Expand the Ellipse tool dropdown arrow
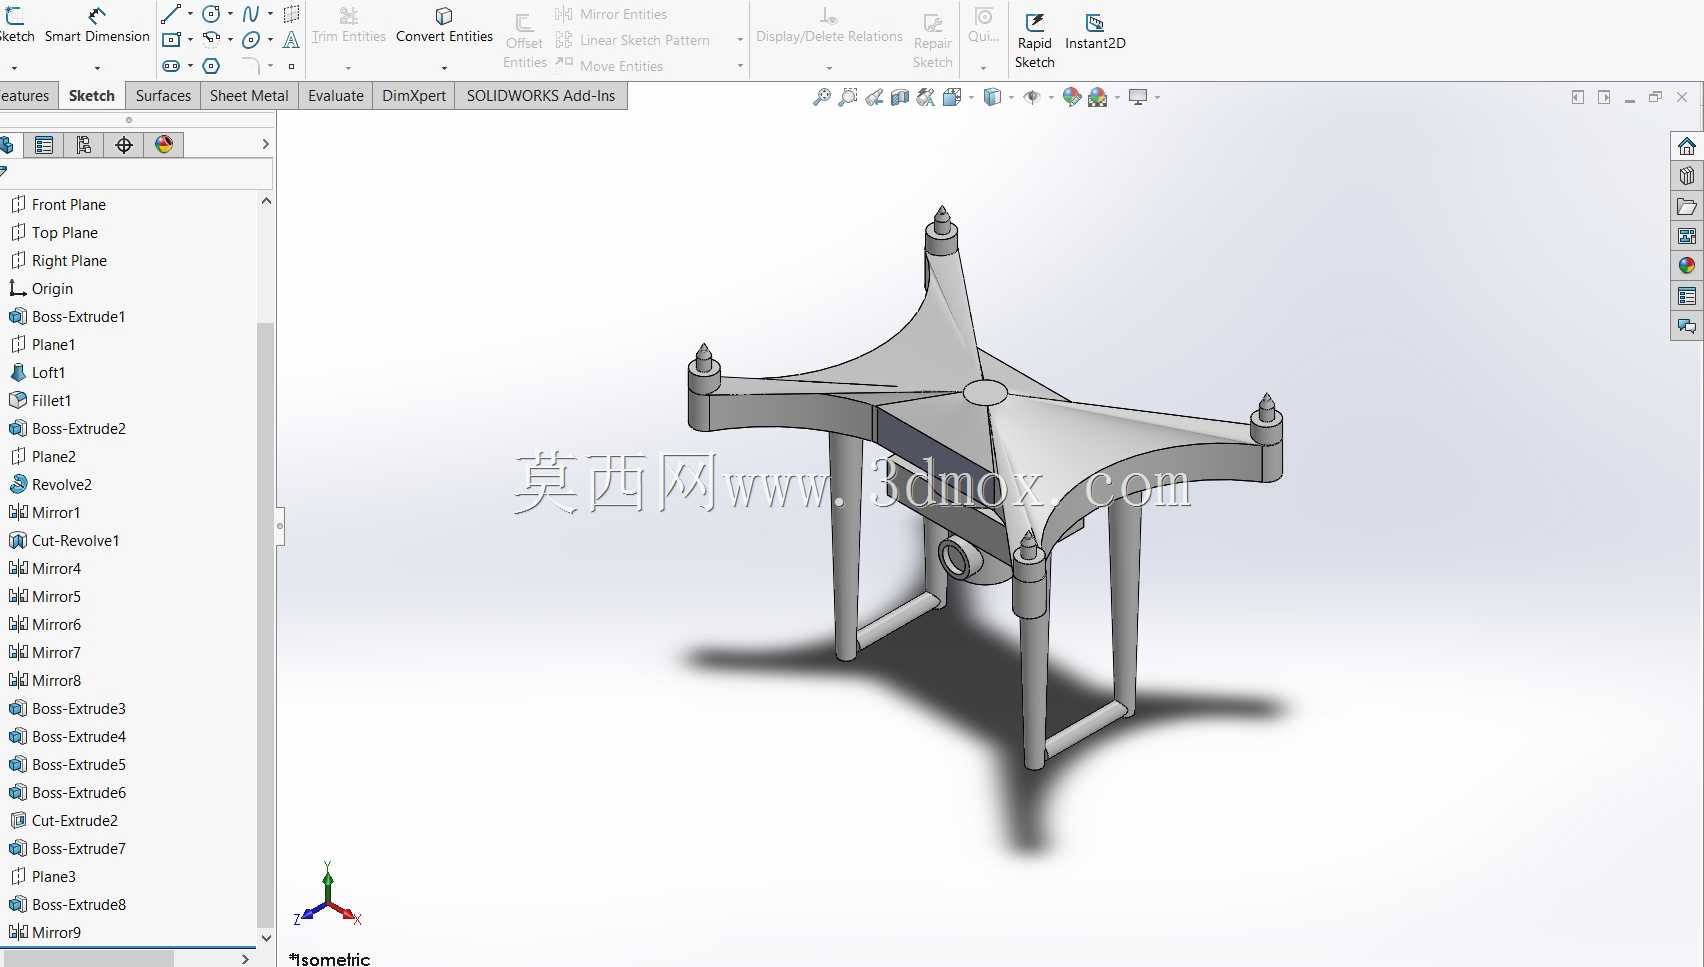 [270, 40]
